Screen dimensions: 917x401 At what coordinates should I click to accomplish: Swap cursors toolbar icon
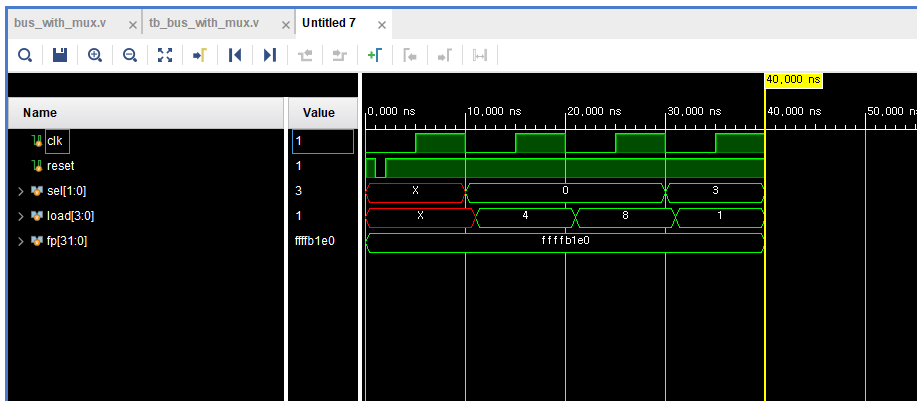(x=480, y=56)
